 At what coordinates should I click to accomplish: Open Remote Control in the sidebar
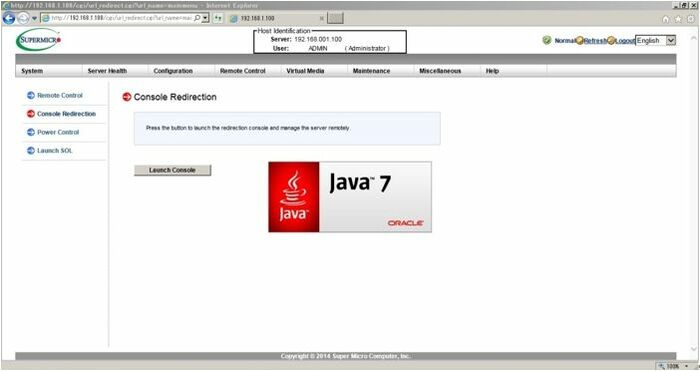tap(60, 95)
